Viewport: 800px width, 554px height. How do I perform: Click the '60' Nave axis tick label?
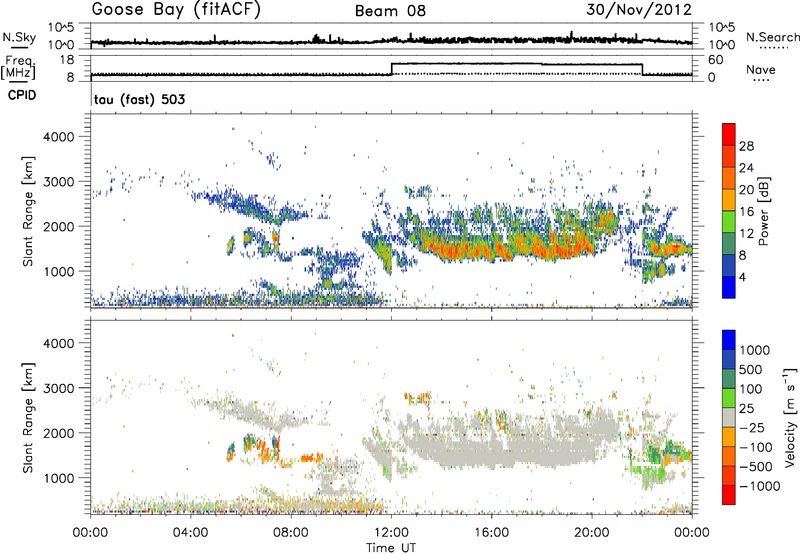click(x=716, y=60)
